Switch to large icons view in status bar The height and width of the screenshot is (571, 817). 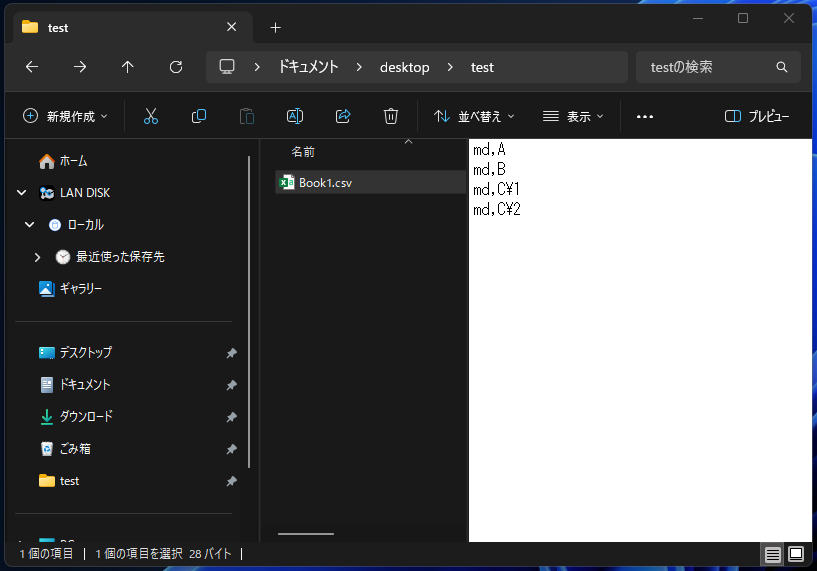click(x=796, y=554)
